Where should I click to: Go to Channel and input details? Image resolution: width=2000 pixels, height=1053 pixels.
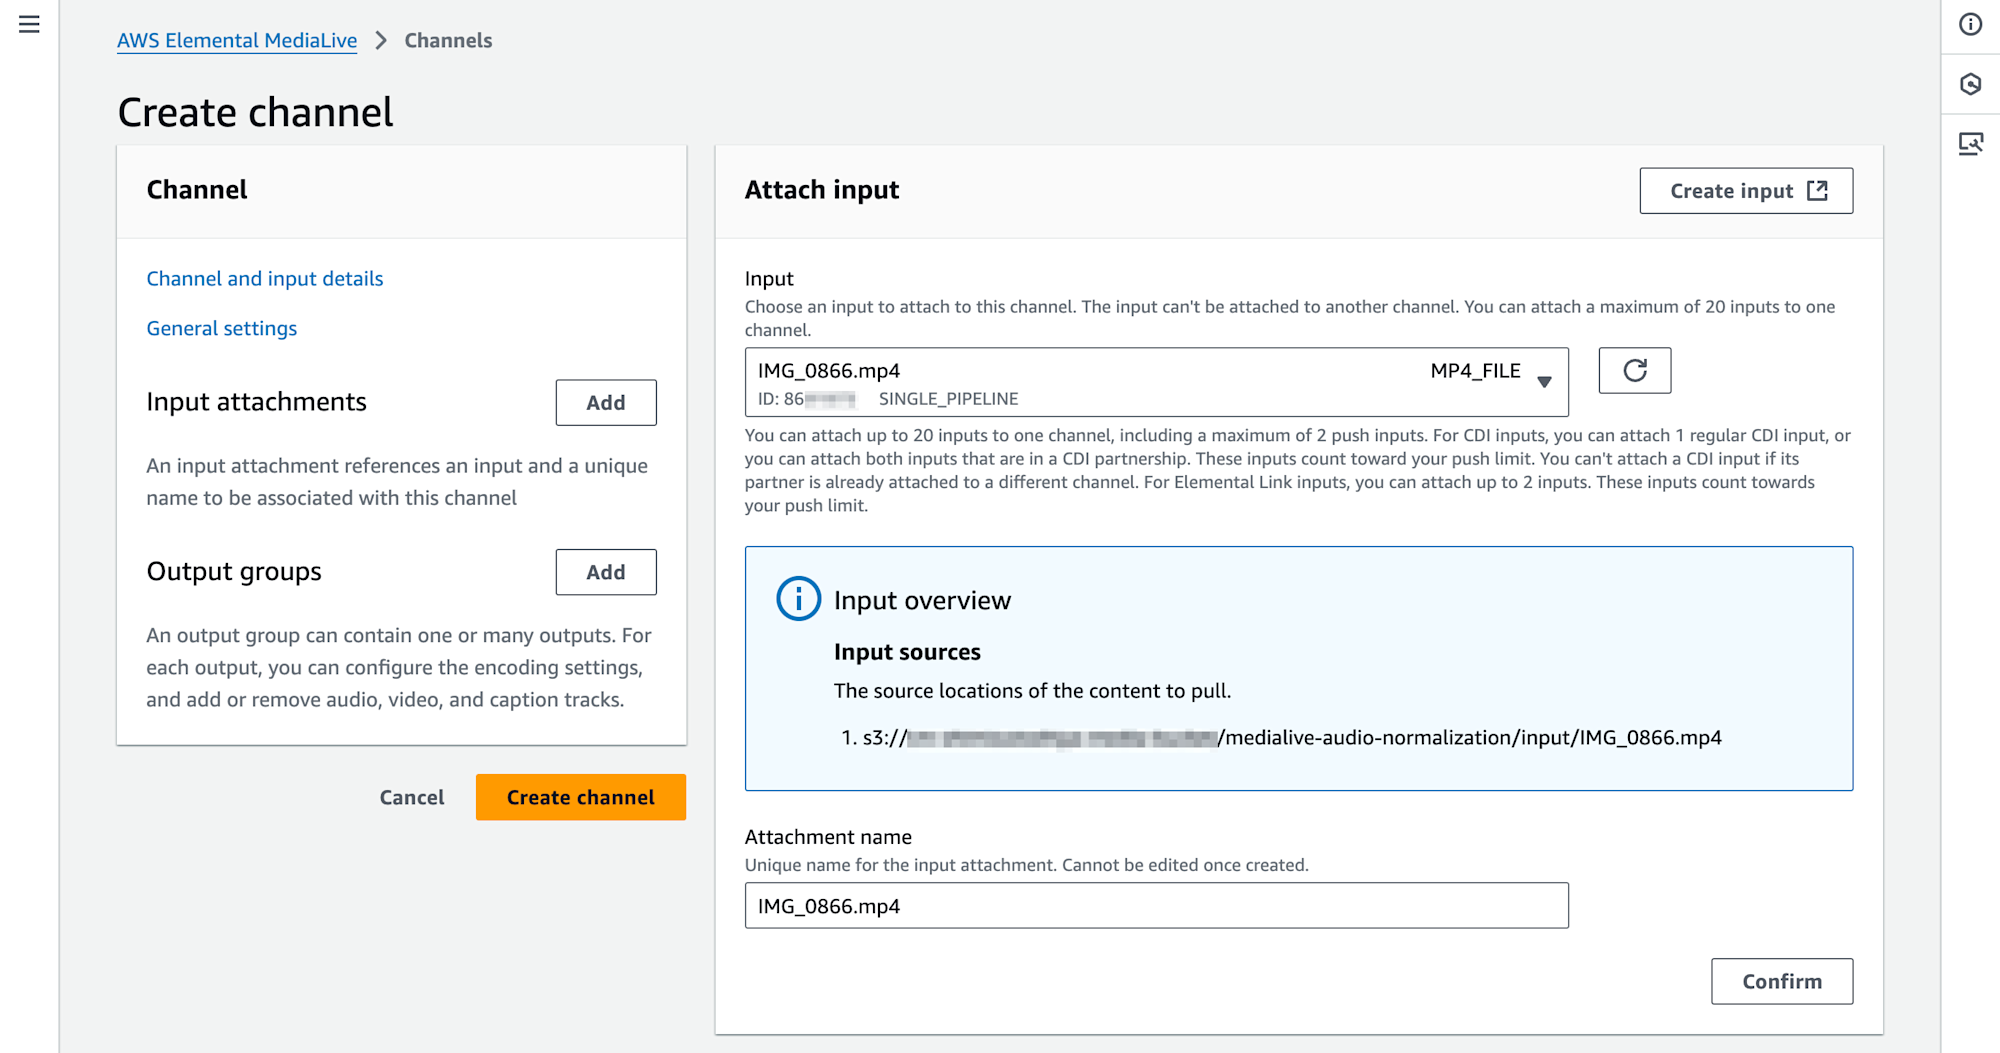(x=265, y=278)
